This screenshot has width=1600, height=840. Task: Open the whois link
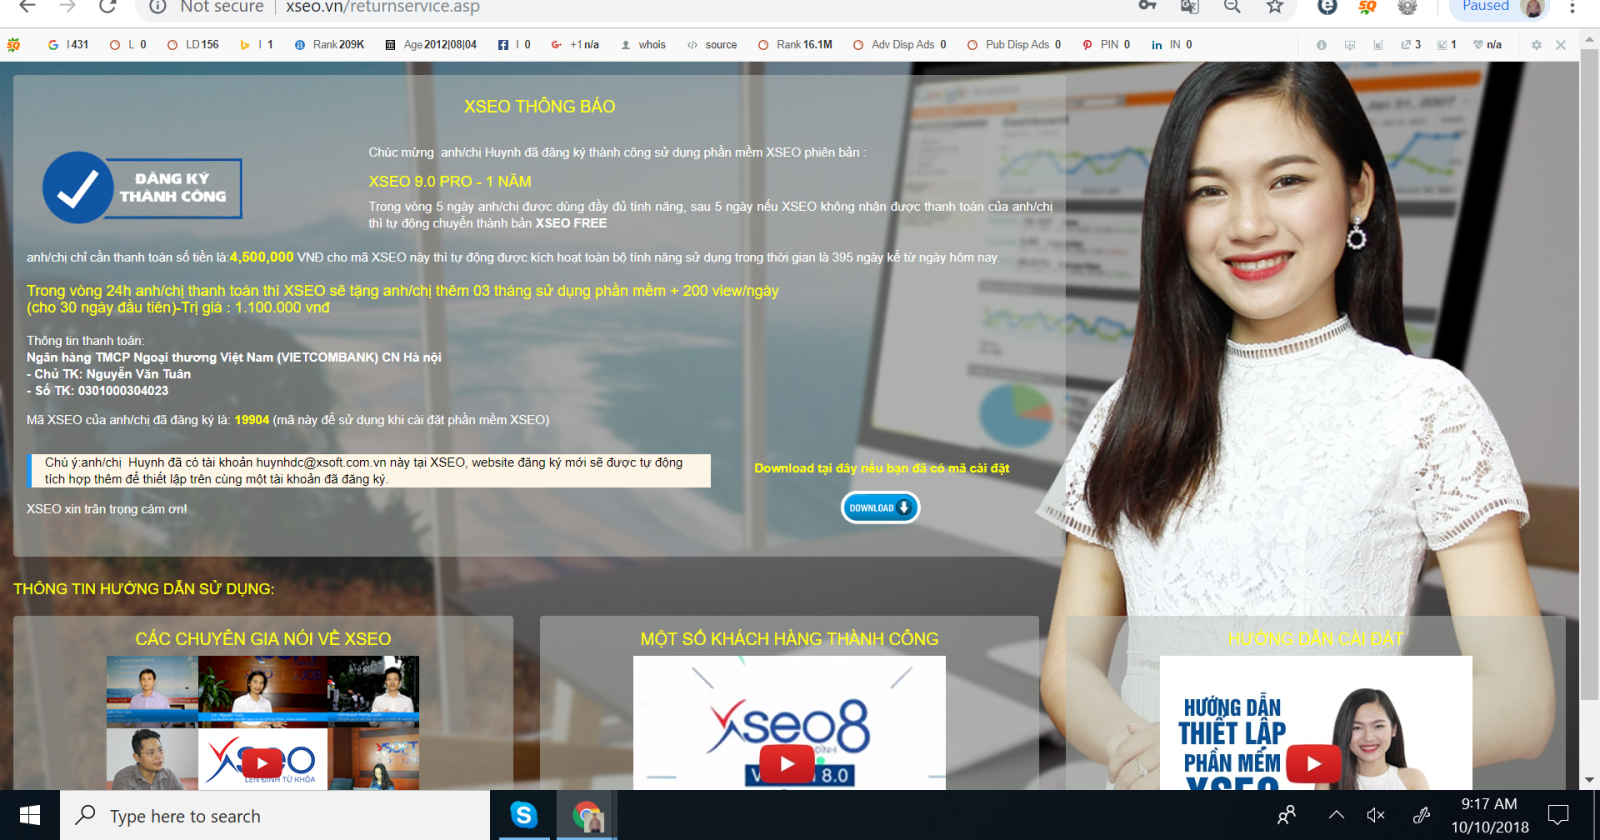(x=643, y=45)
